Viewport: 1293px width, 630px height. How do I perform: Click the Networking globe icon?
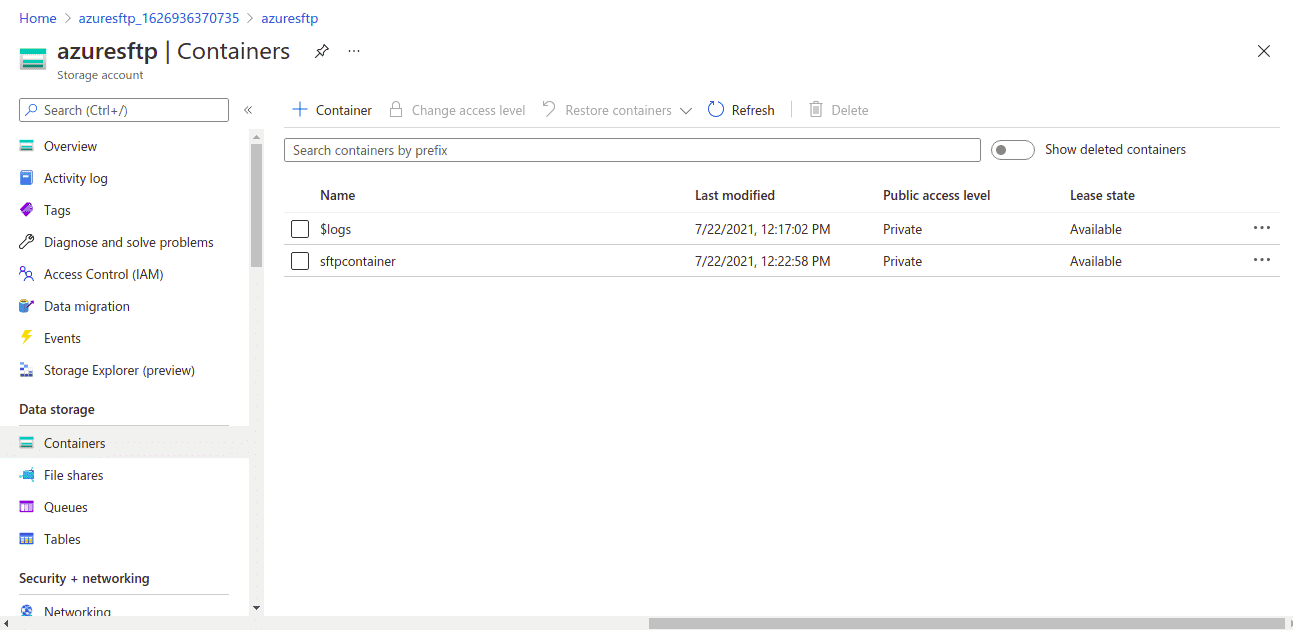click(x=27, y=611)
